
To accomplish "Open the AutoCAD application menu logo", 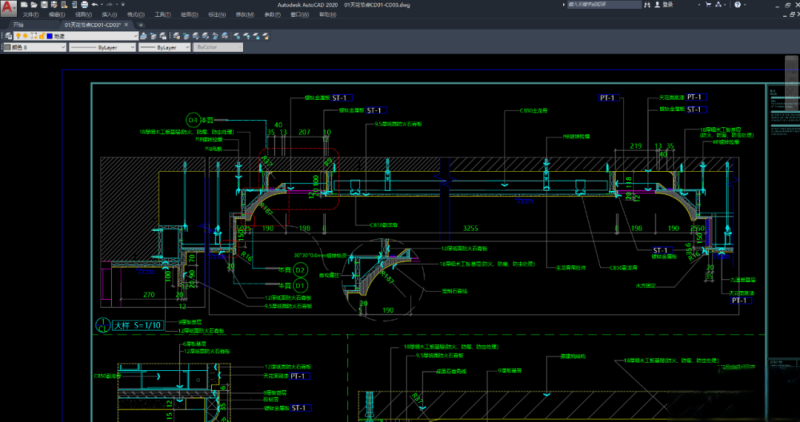I will (x=8, y=8).
